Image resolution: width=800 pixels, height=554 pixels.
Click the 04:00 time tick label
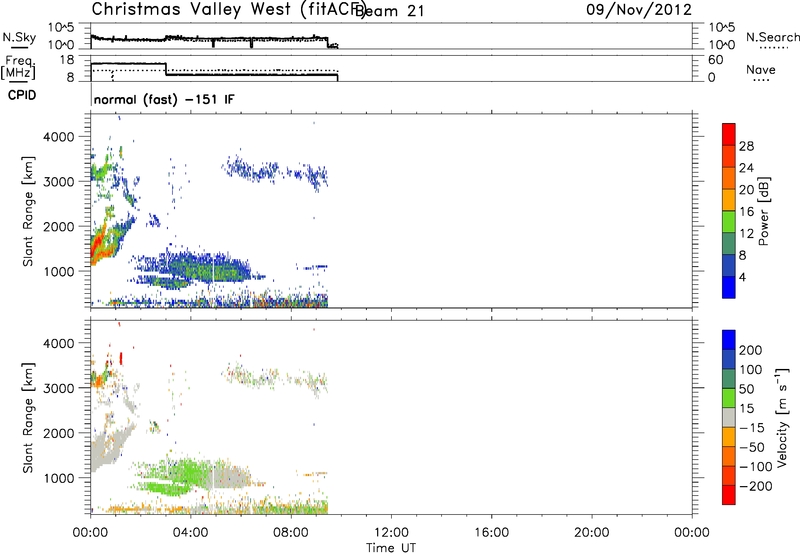point(191,533)
